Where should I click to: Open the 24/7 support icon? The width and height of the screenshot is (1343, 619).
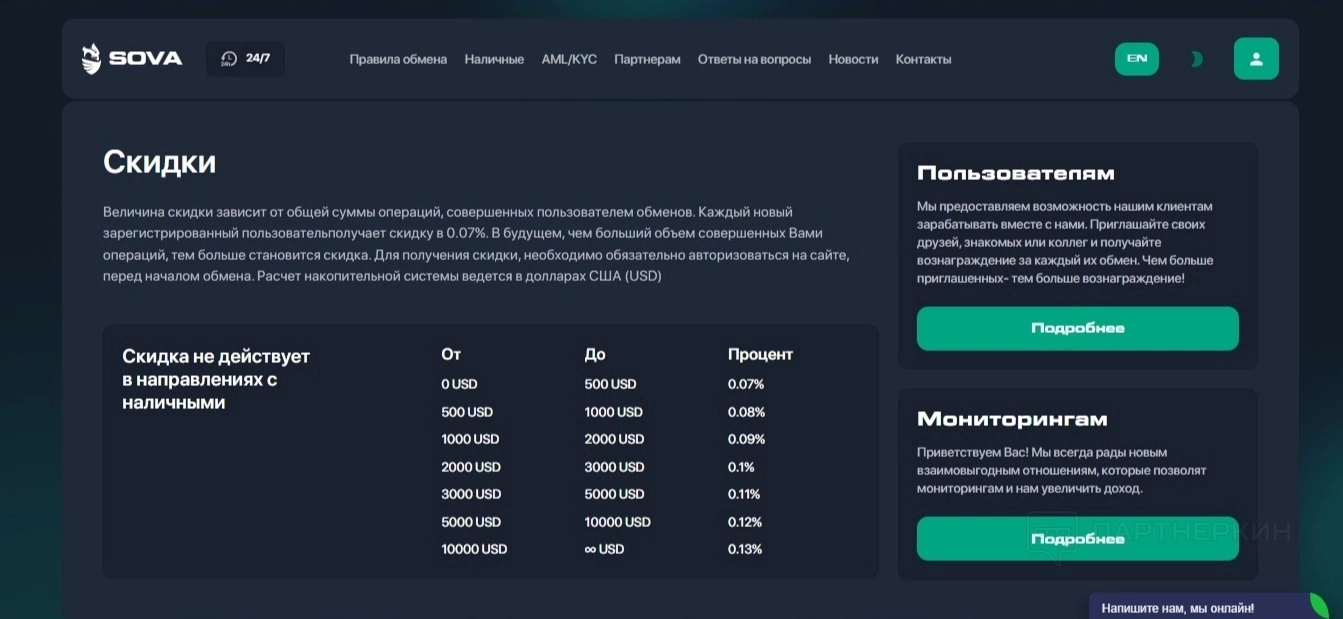(x=229, y=59)
